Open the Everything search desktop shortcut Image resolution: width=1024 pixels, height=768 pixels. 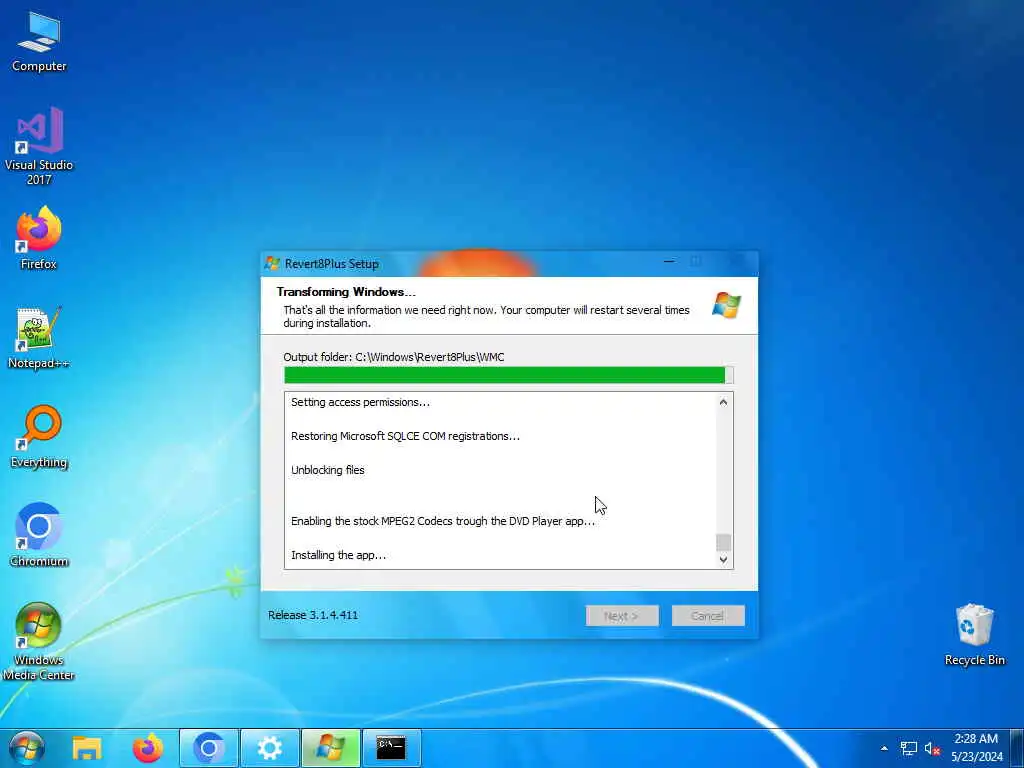click(x=39, y=437)
